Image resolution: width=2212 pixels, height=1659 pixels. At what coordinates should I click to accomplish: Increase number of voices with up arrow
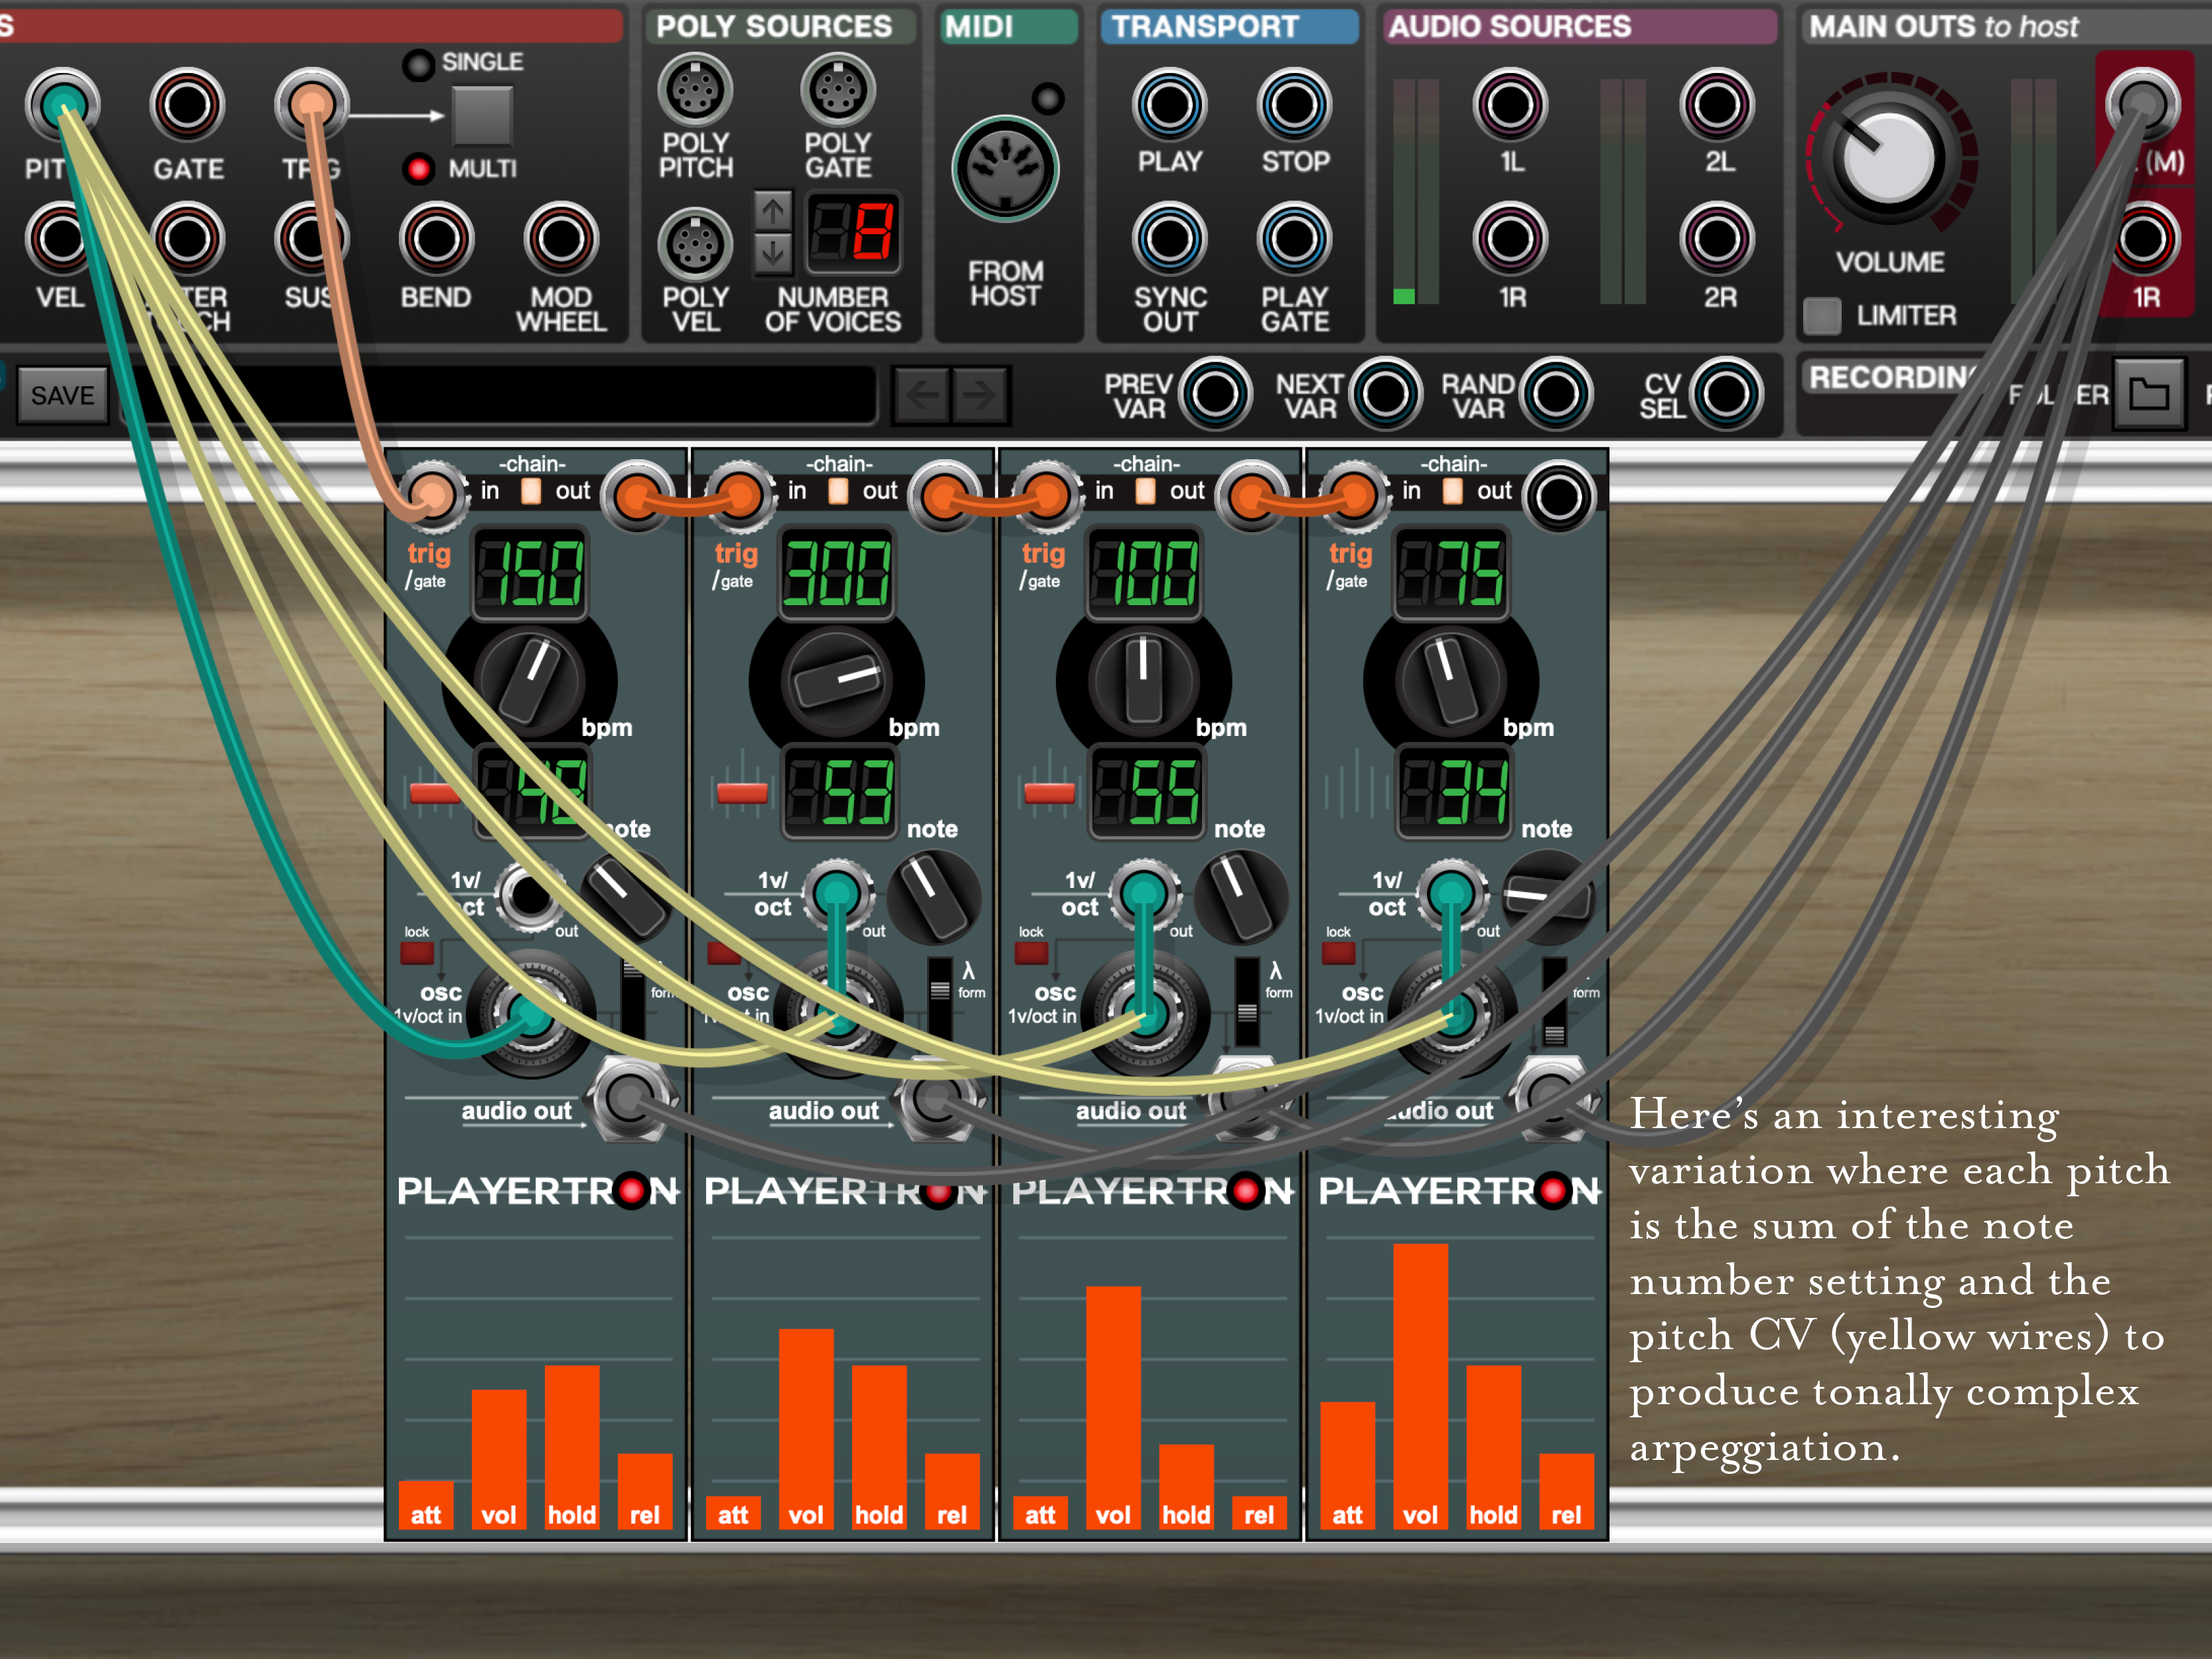click(772, 211)
